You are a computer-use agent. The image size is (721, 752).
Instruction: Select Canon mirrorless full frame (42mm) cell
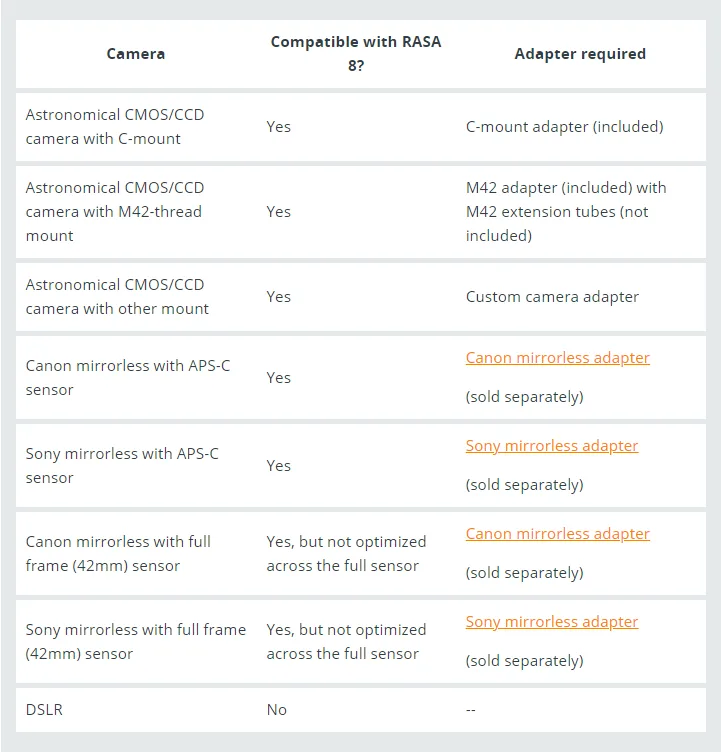coord(118,554)
